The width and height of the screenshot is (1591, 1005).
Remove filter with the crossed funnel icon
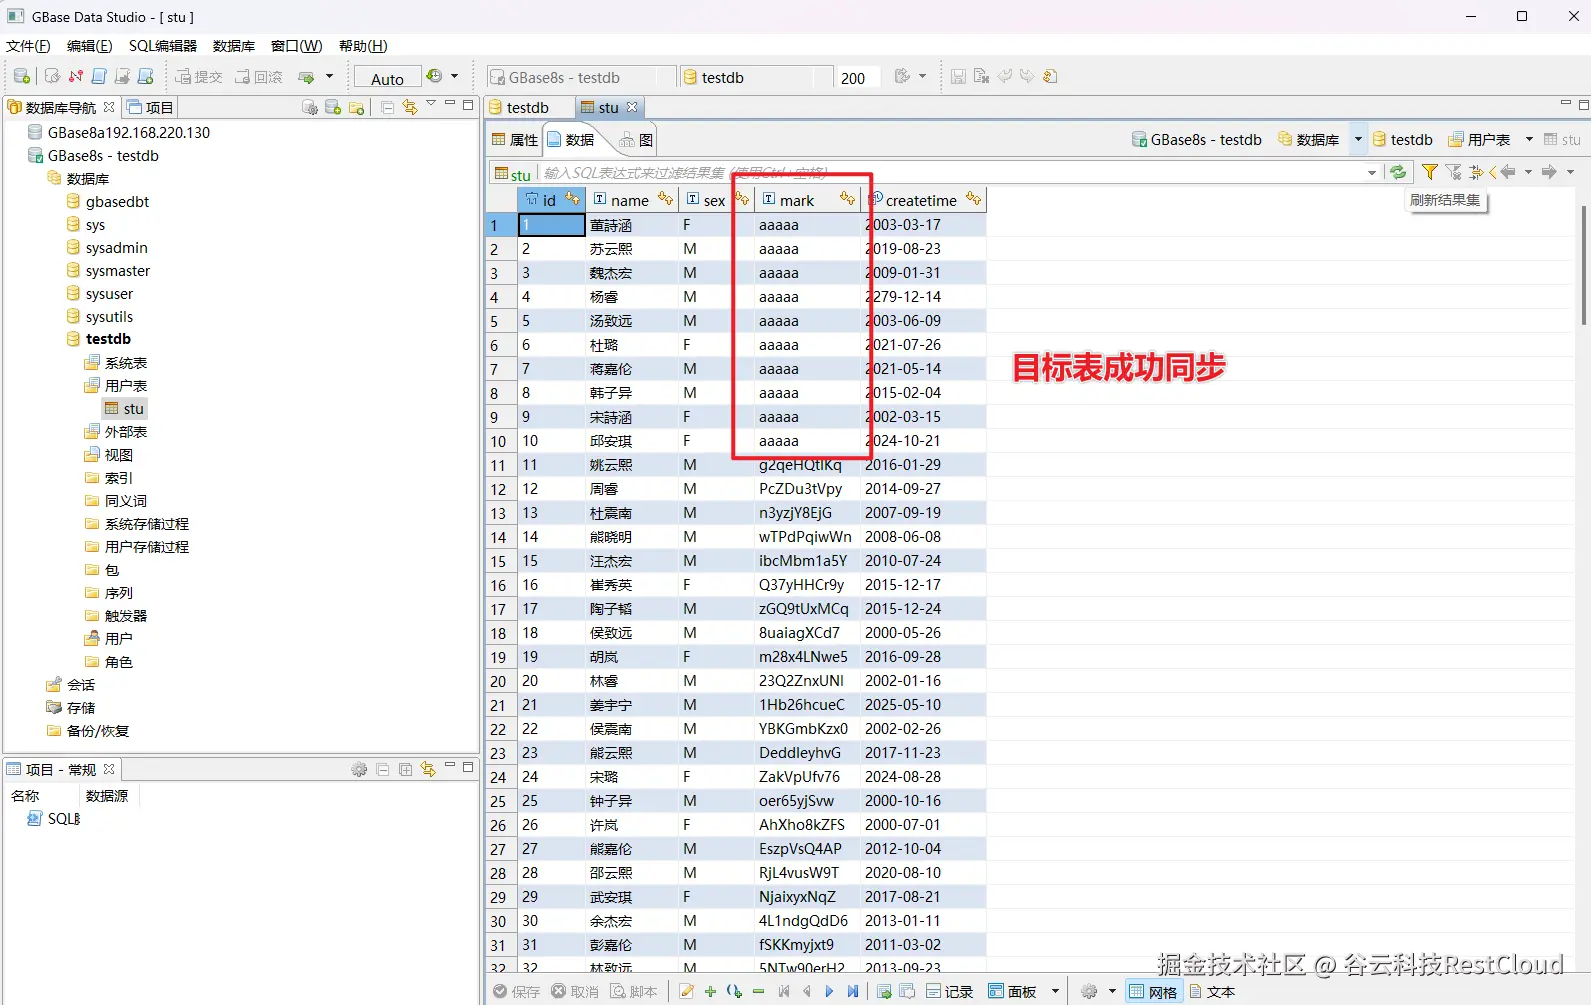pyautogui.click(x=1453, y=172)
